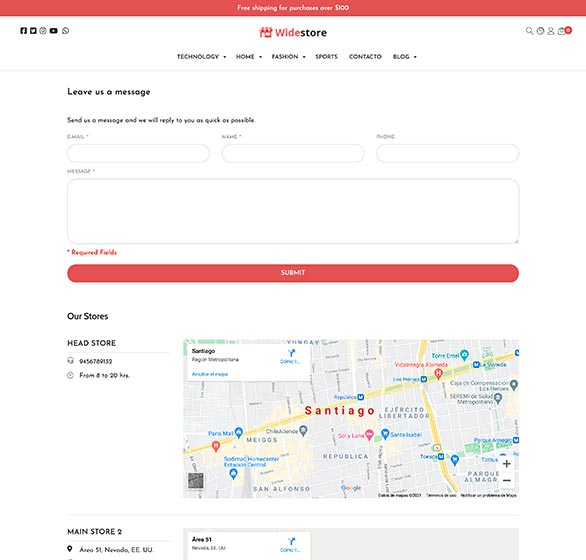Open the Sports menu item
Screen dimensions: 586x560
[326, 57]
